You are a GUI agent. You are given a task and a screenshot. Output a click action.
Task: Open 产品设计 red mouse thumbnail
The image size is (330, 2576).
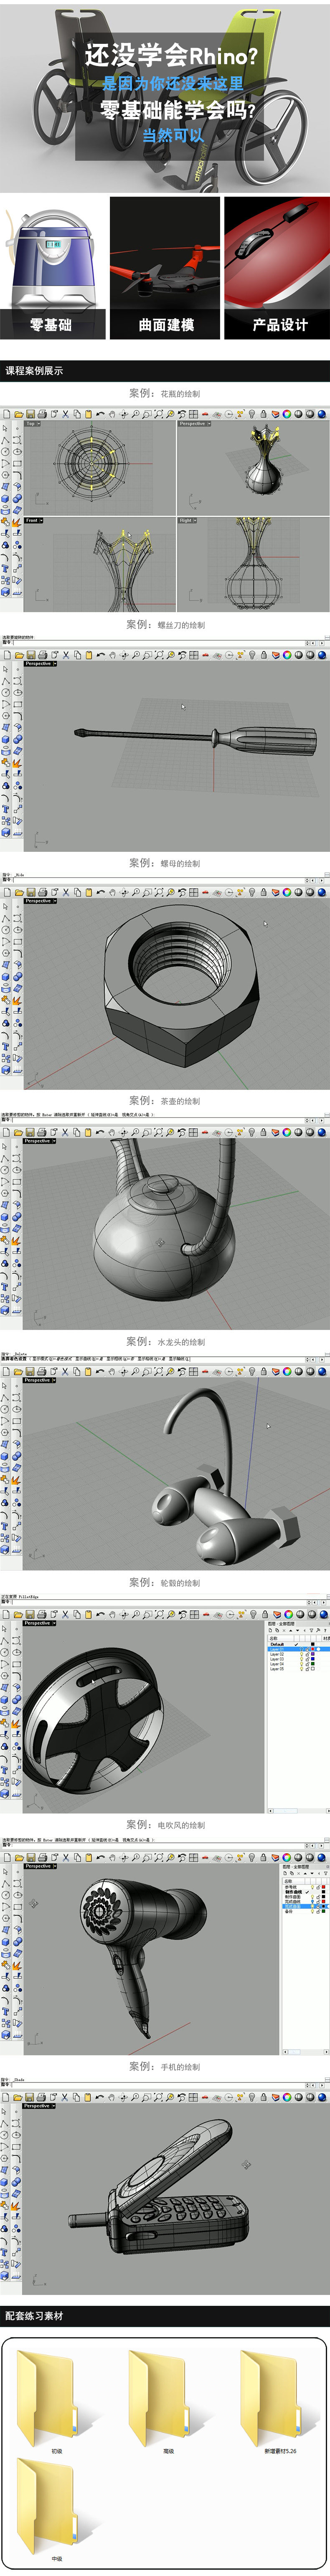[x=276, y=269]
